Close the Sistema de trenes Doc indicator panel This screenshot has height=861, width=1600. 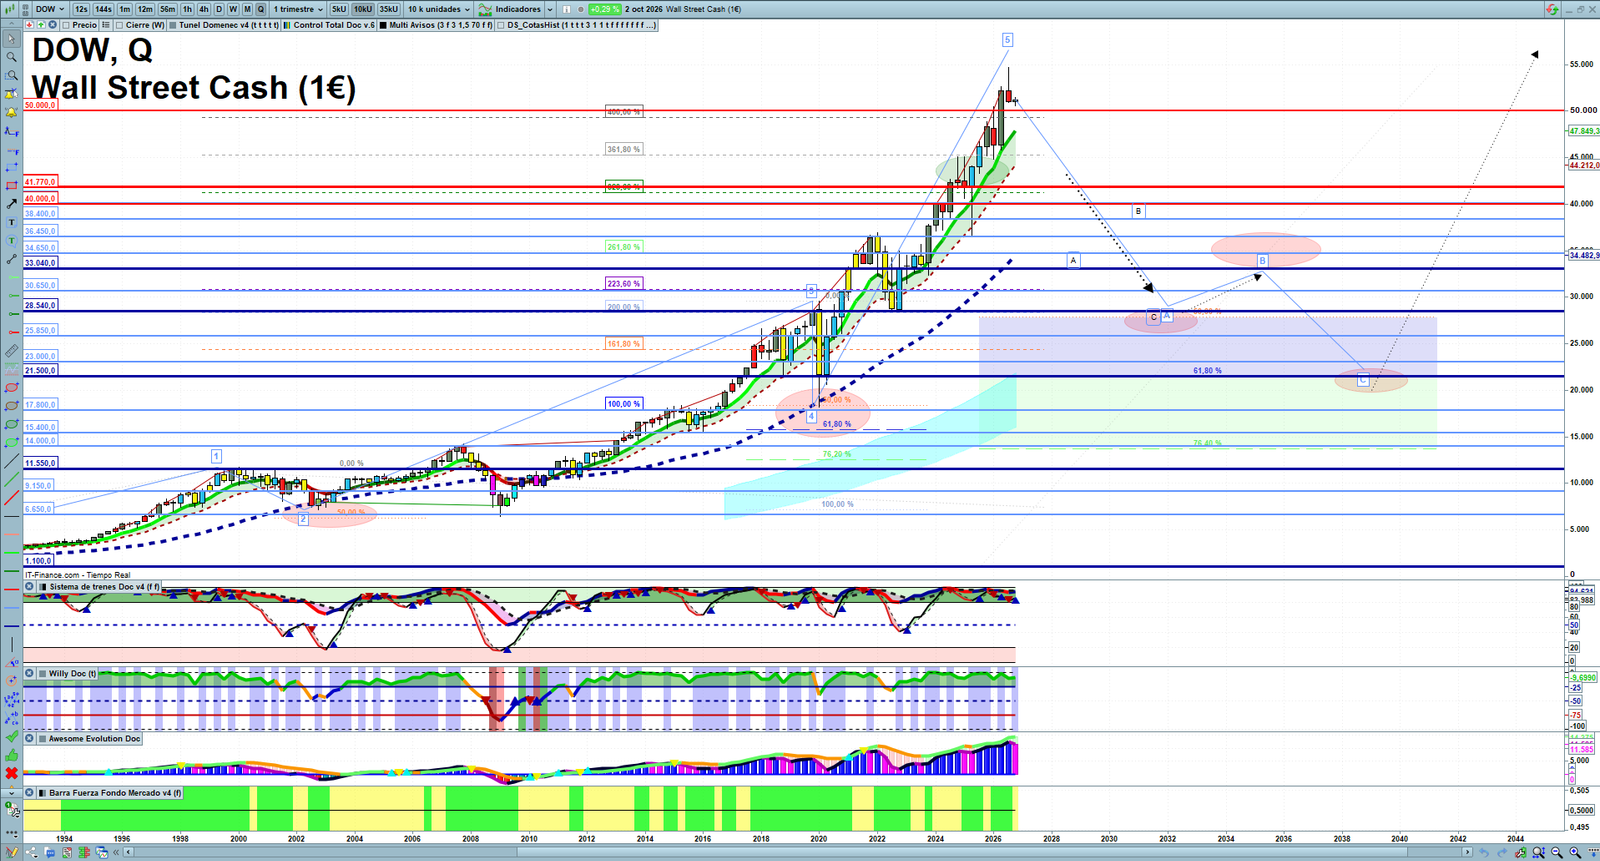tap(30, 587)
